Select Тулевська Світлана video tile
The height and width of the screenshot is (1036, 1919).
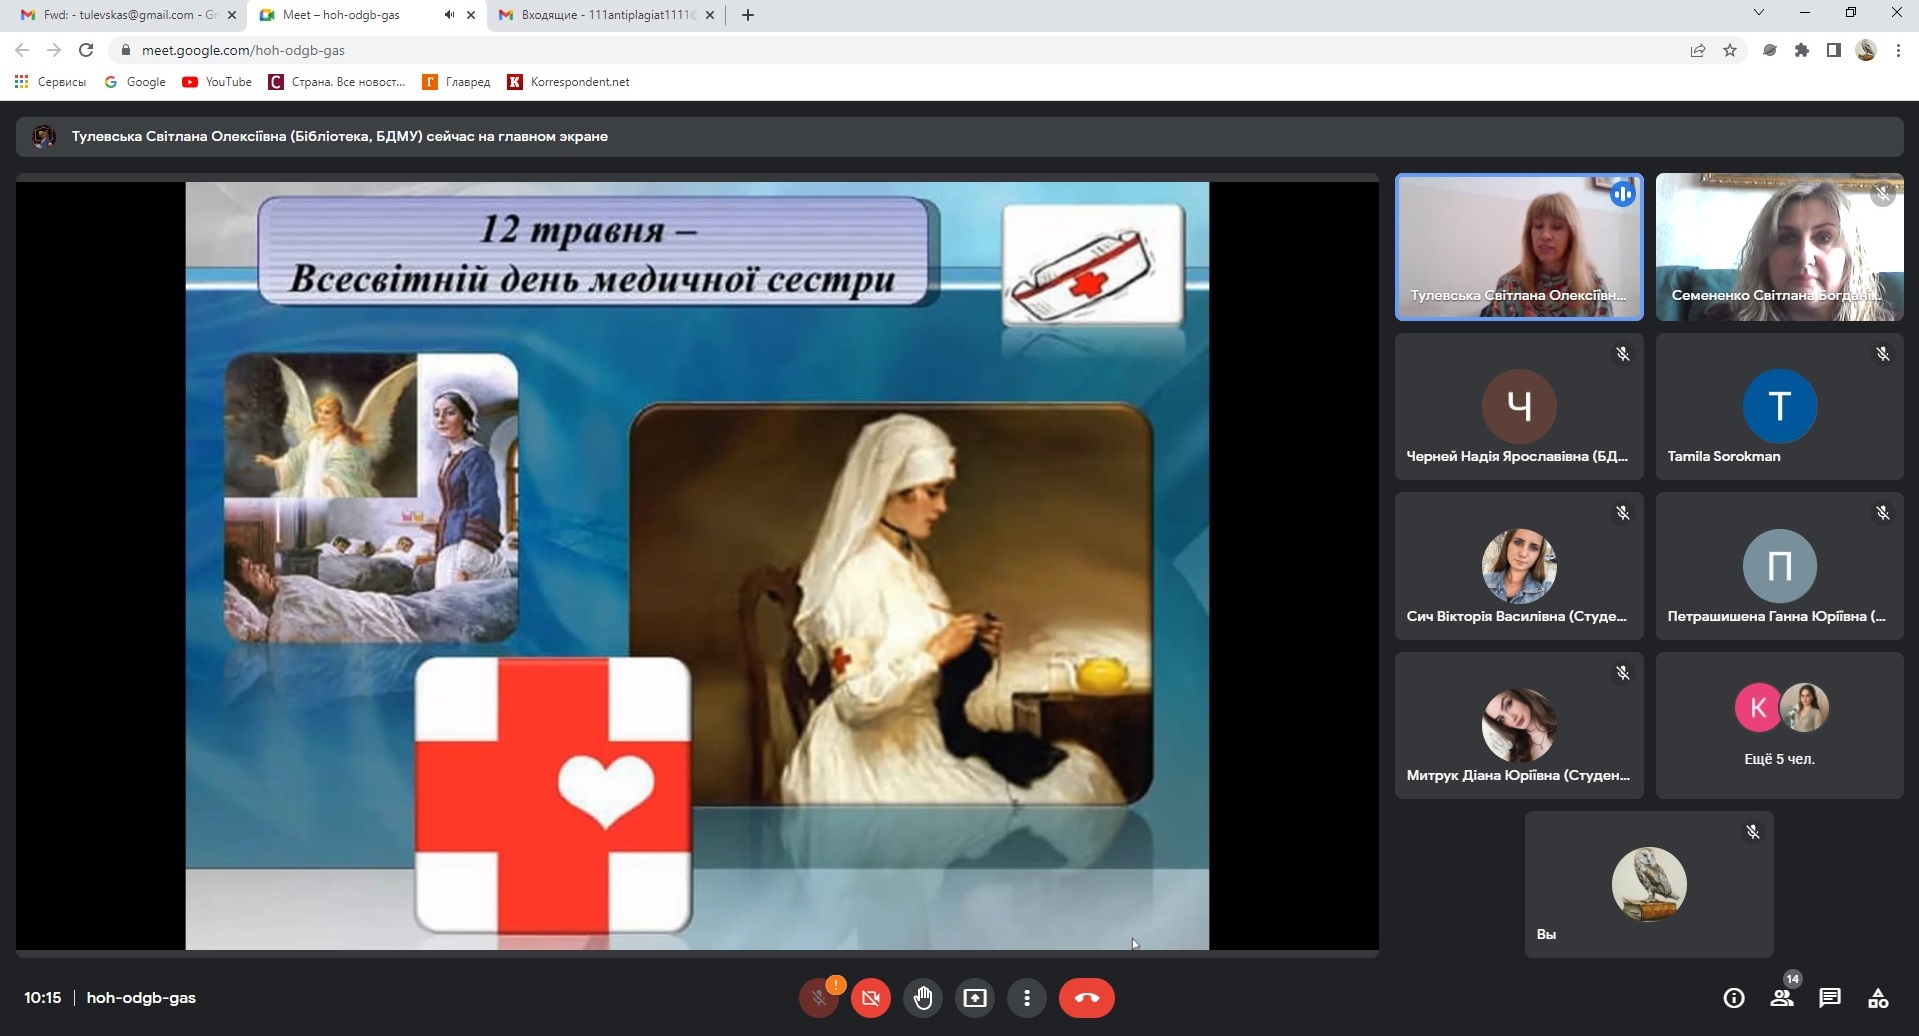[x=1519, y=247]
